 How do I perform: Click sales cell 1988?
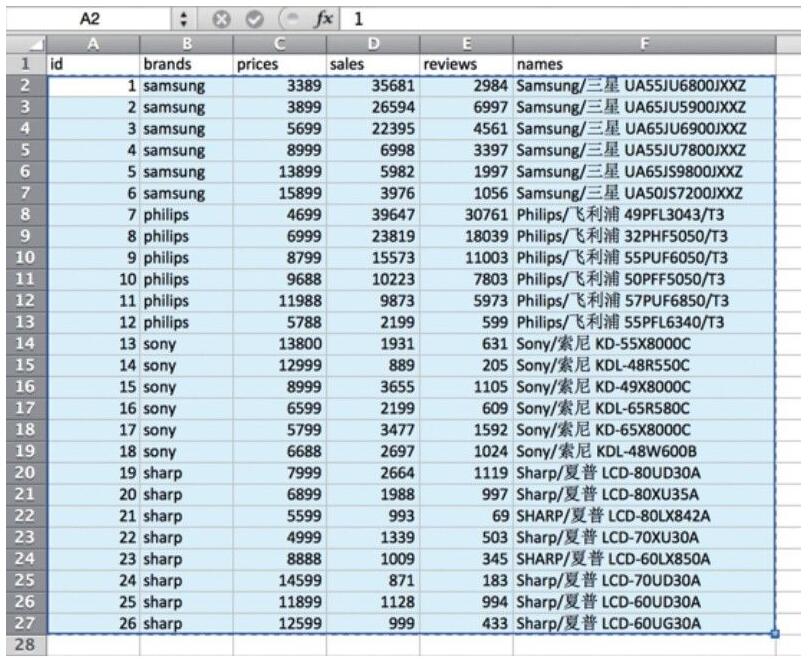(373, 494)
